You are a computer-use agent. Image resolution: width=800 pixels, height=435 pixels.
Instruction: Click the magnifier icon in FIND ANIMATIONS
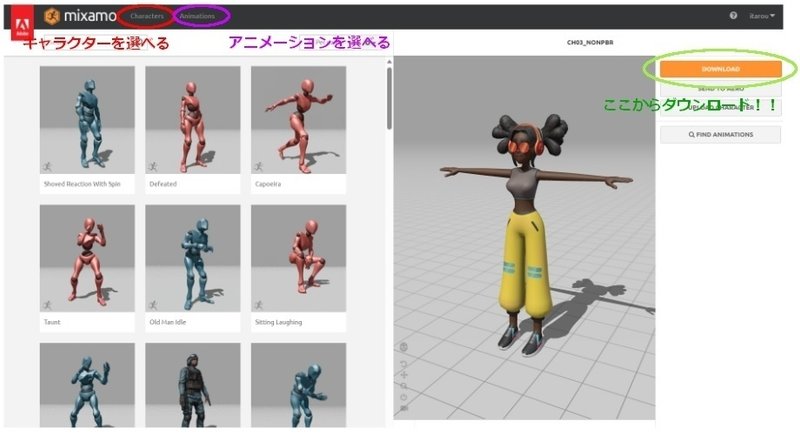(x=691, y=135)
